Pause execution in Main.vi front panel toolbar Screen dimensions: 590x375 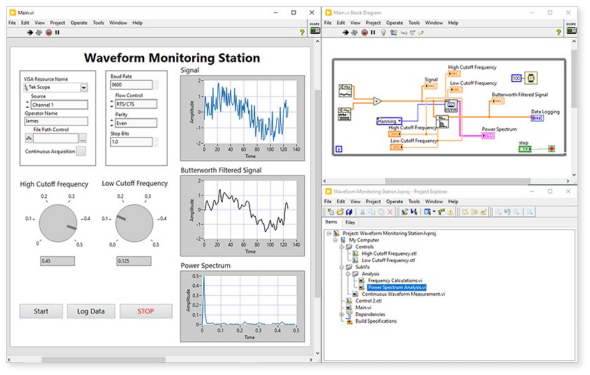(x=57, y=32)
